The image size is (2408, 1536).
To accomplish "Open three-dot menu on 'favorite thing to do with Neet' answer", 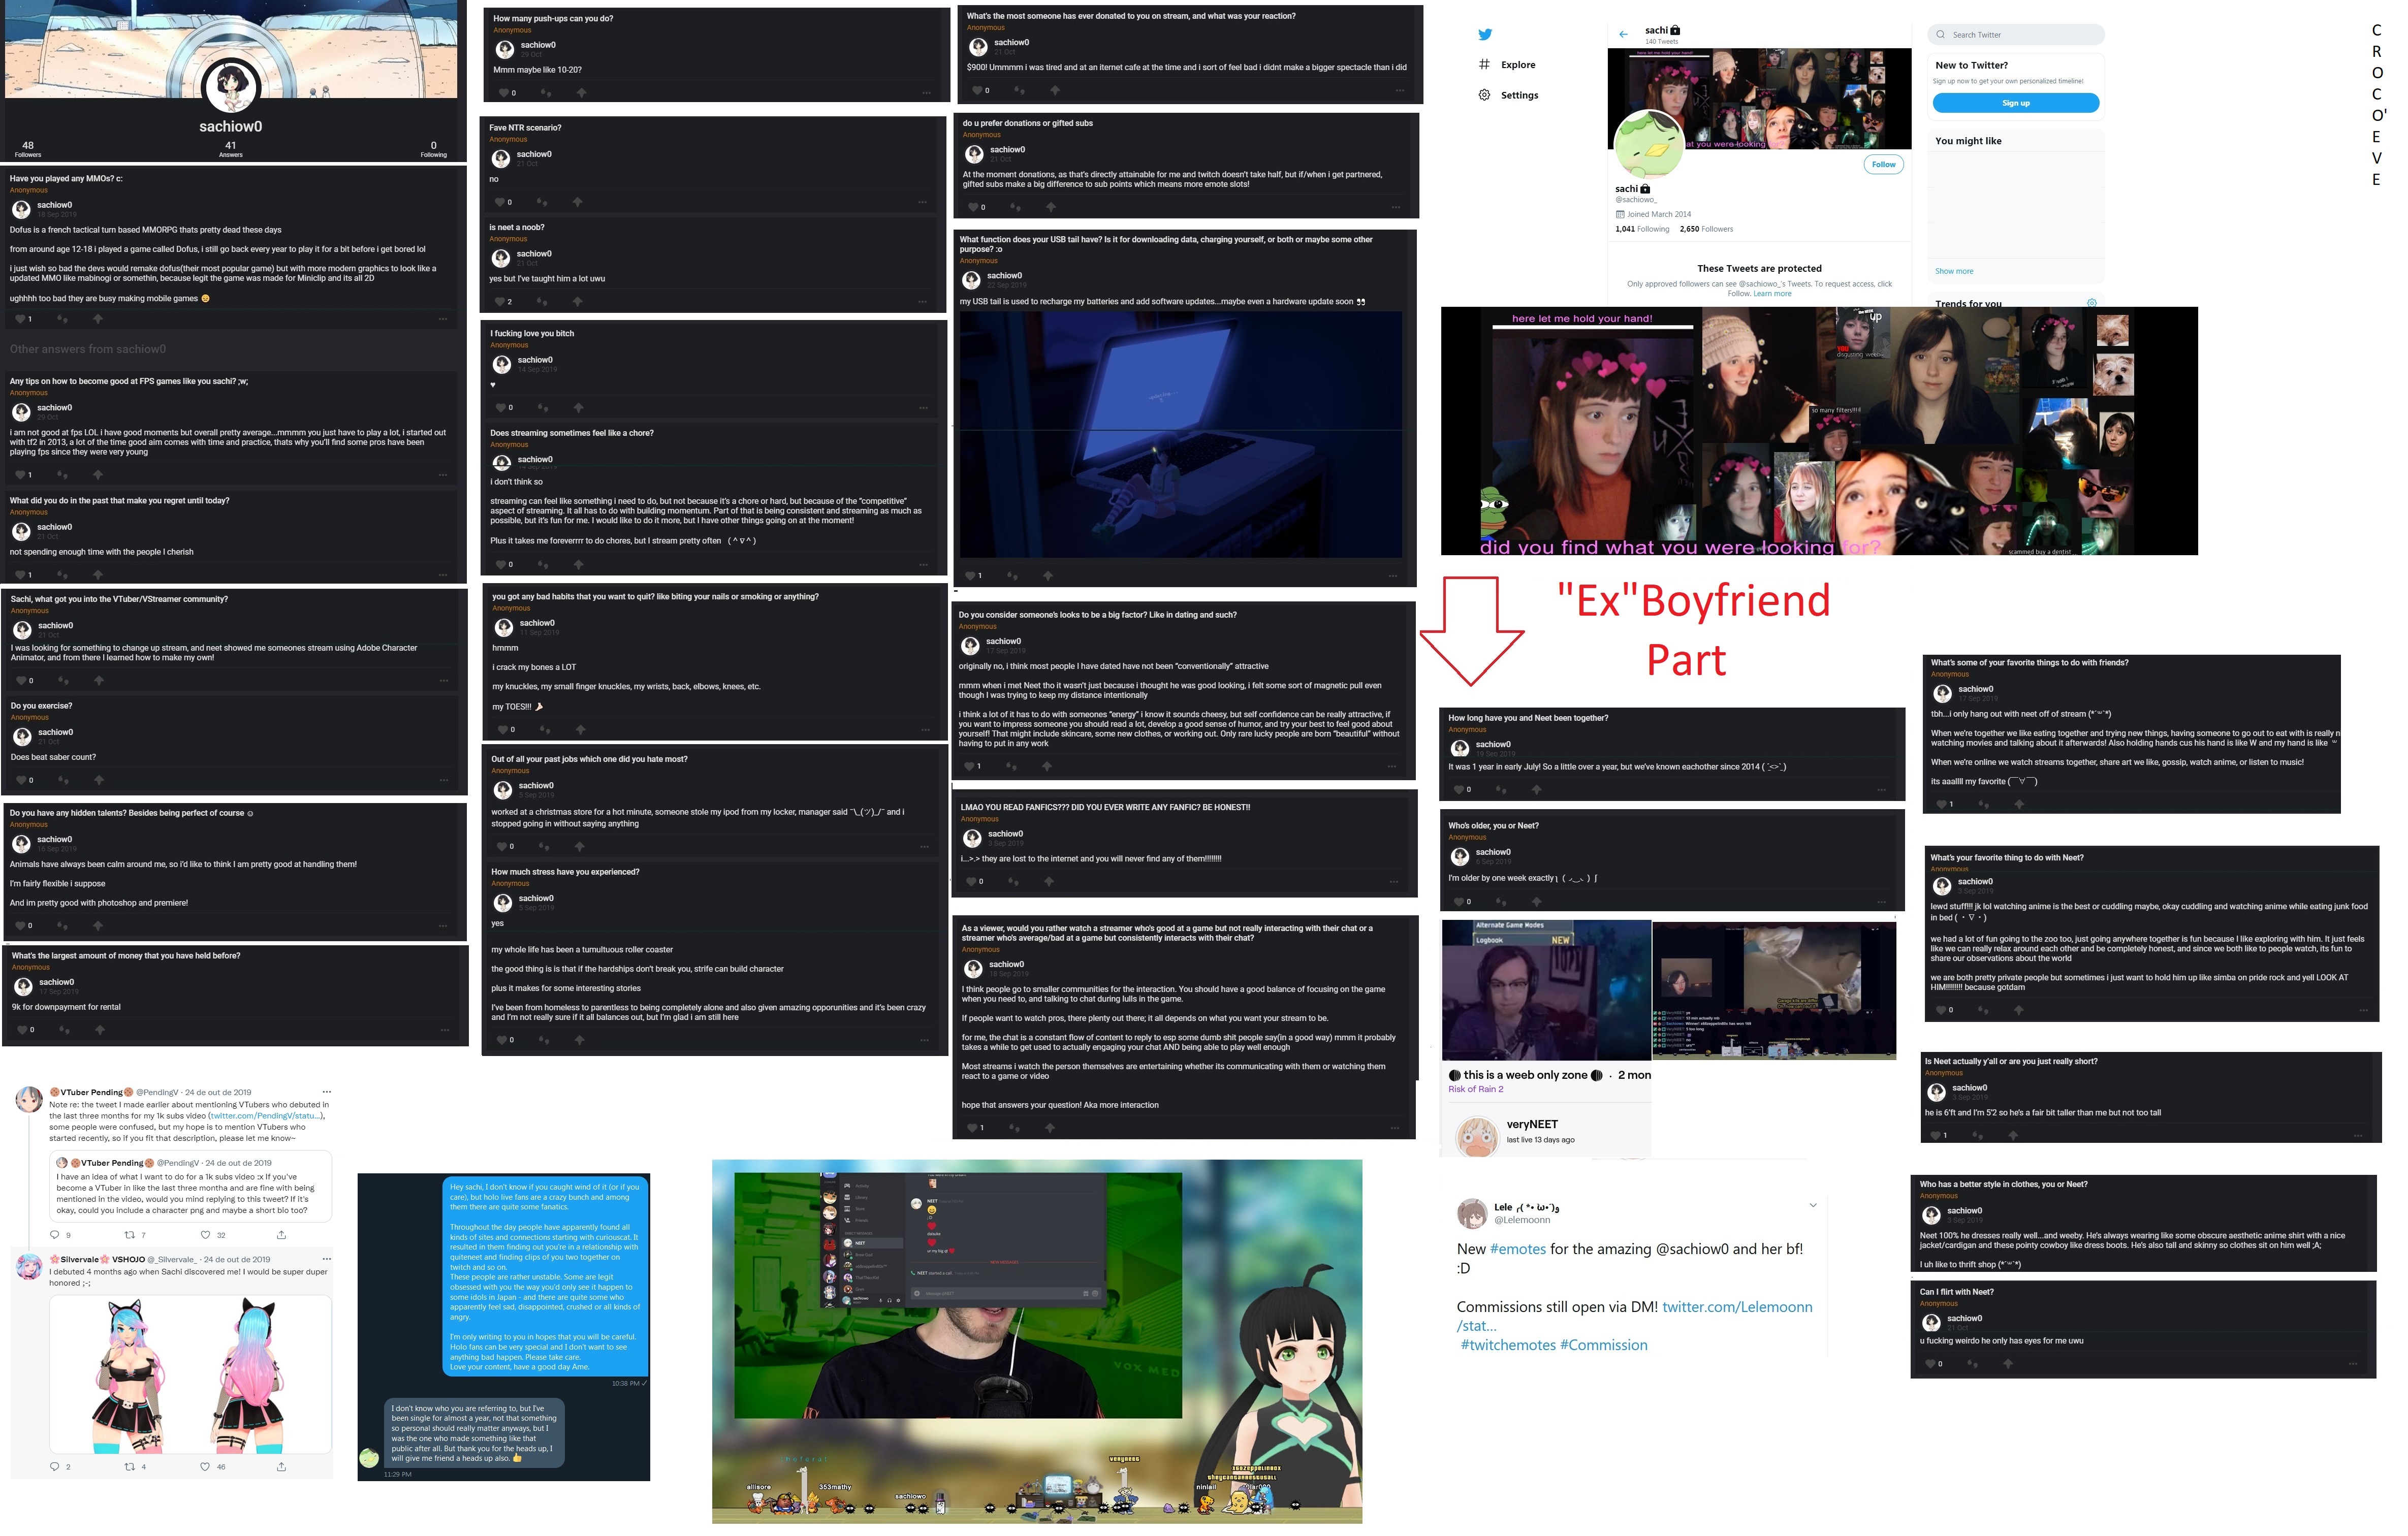I will coord(2364,1010).
